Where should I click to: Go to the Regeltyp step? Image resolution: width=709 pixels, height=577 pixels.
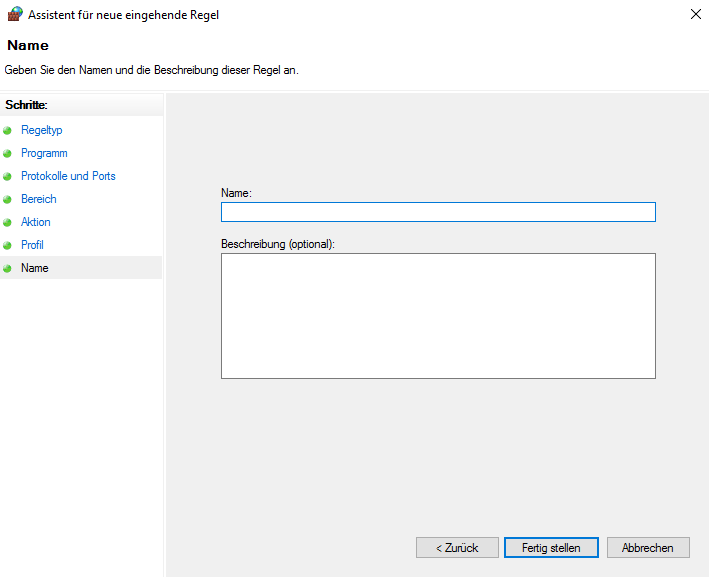point(42,130)
